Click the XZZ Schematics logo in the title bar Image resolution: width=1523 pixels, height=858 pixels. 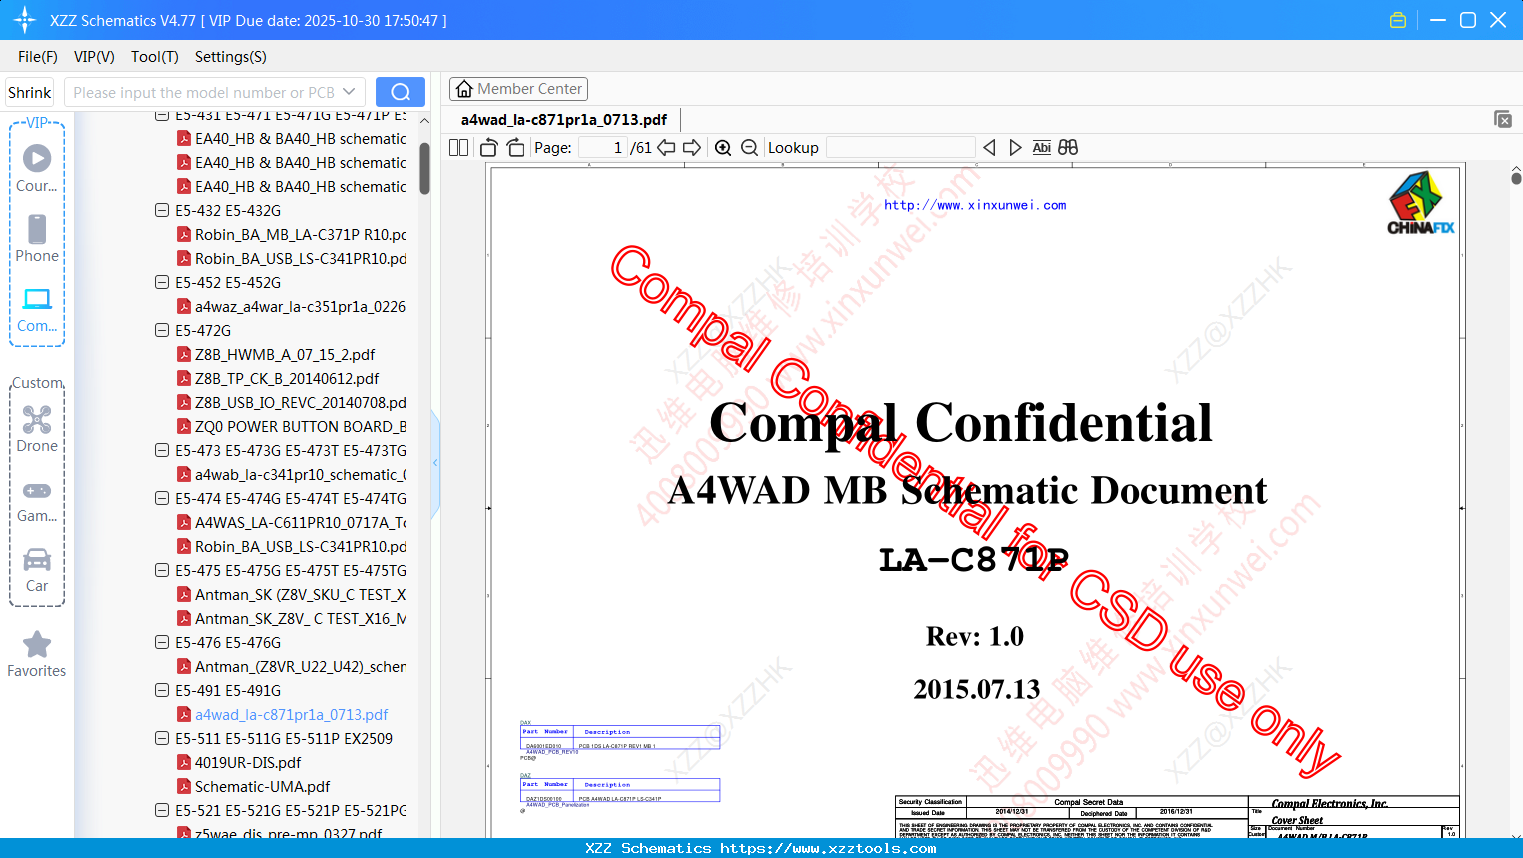pos(24,20)
